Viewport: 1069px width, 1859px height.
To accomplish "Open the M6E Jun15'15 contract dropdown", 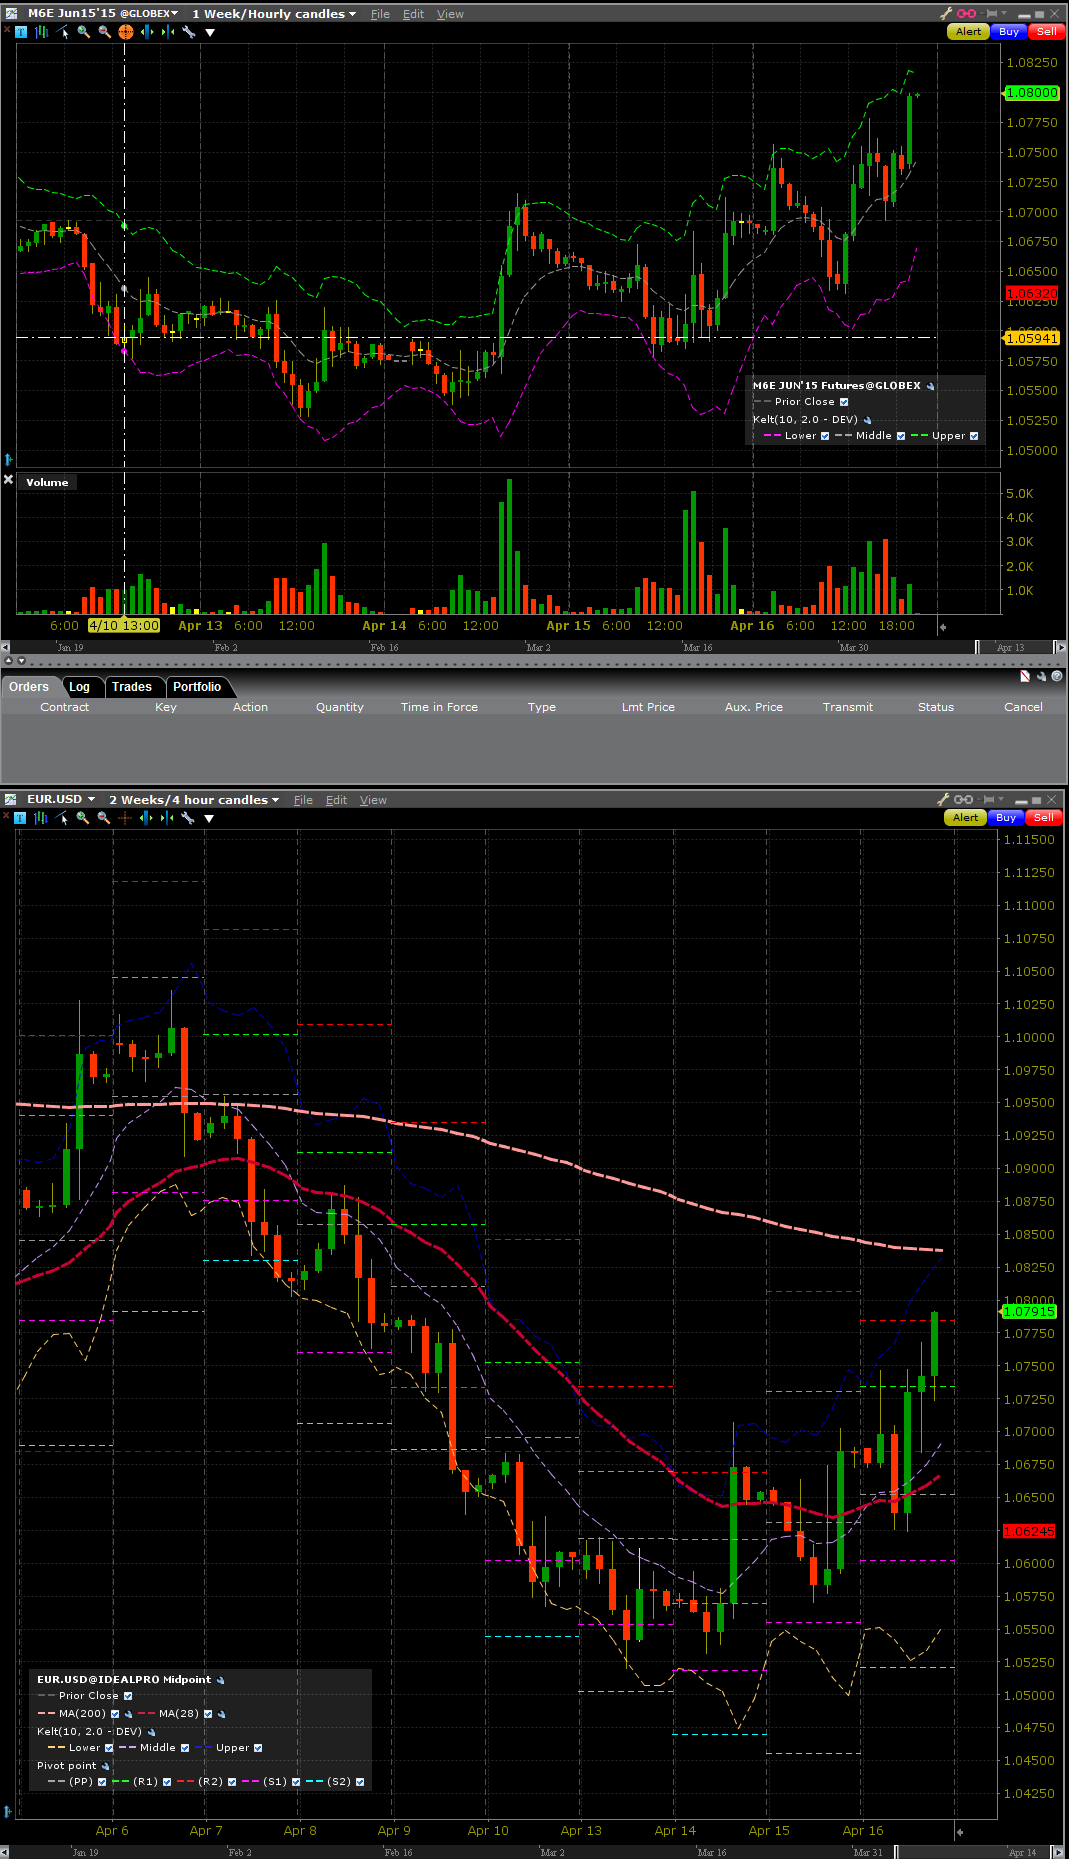I will (x=103, y=13).
